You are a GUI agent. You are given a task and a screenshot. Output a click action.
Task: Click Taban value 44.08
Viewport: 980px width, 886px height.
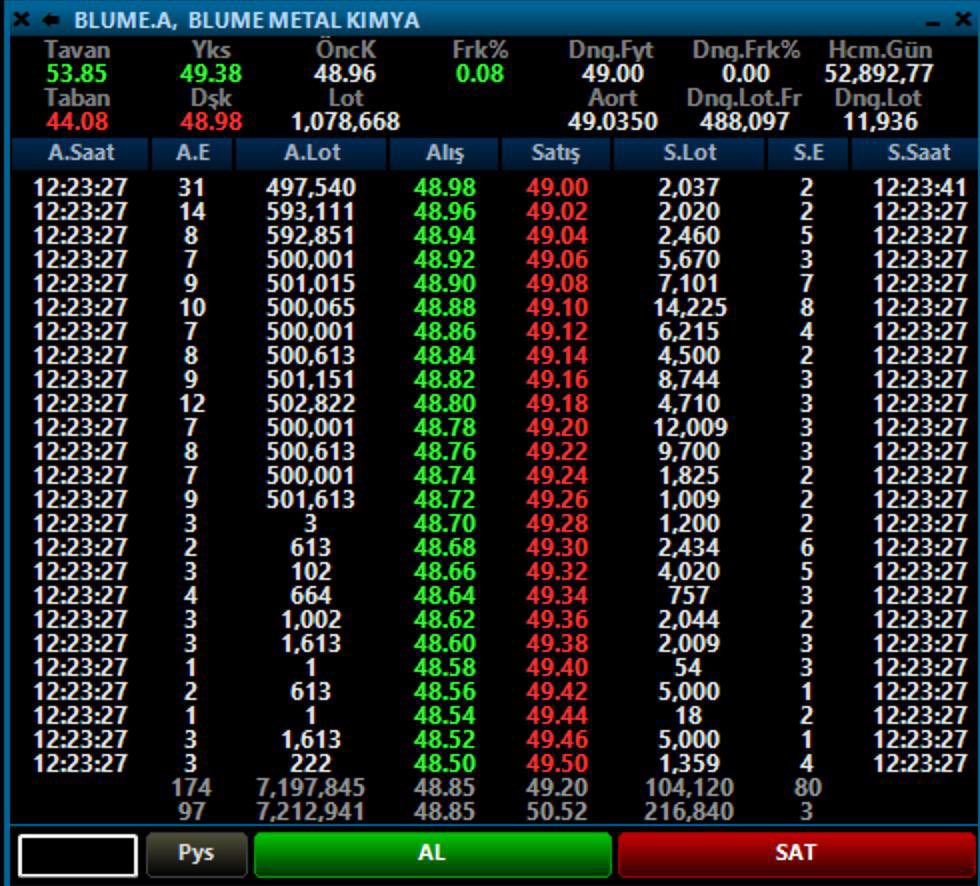click(x=77, y=122)
